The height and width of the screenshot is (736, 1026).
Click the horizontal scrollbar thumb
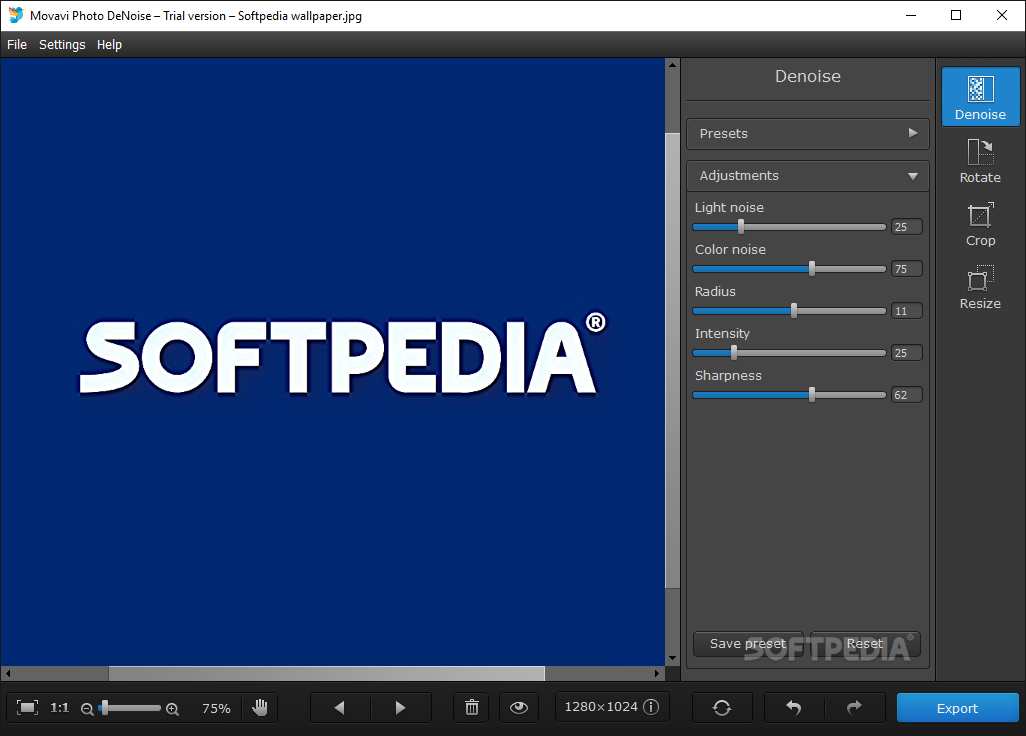pos(327,673)
